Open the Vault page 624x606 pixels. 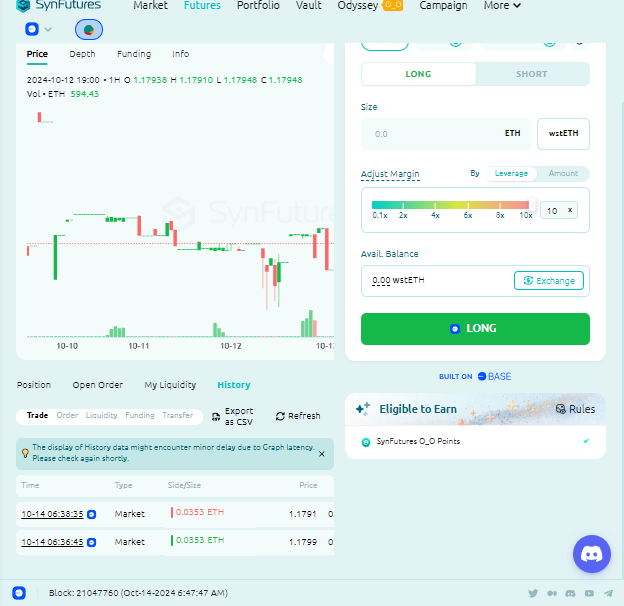[x=308, y=6]
